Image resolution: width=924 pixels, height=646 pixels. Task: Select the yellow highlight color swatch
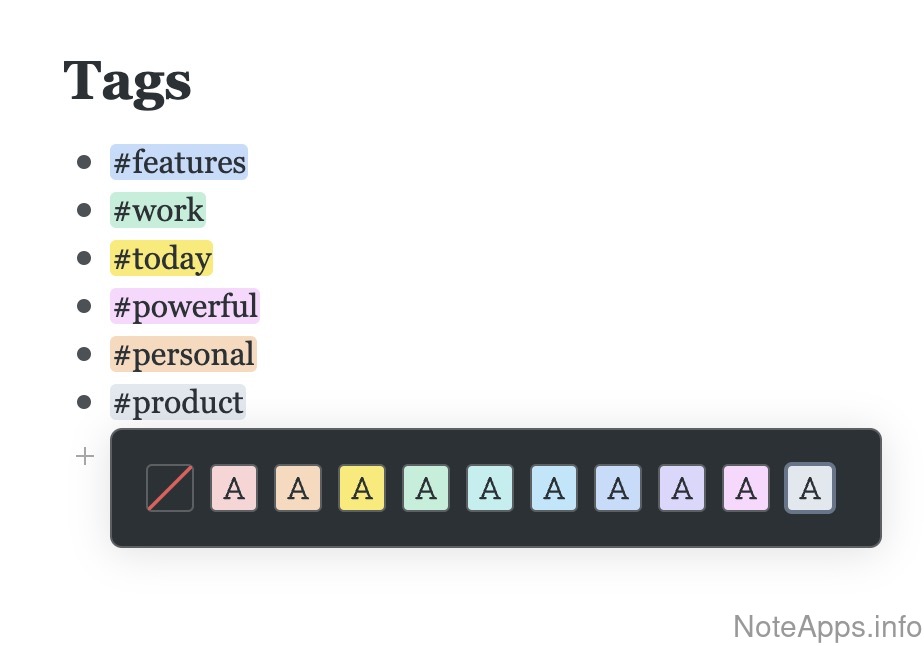coord(362,488)
